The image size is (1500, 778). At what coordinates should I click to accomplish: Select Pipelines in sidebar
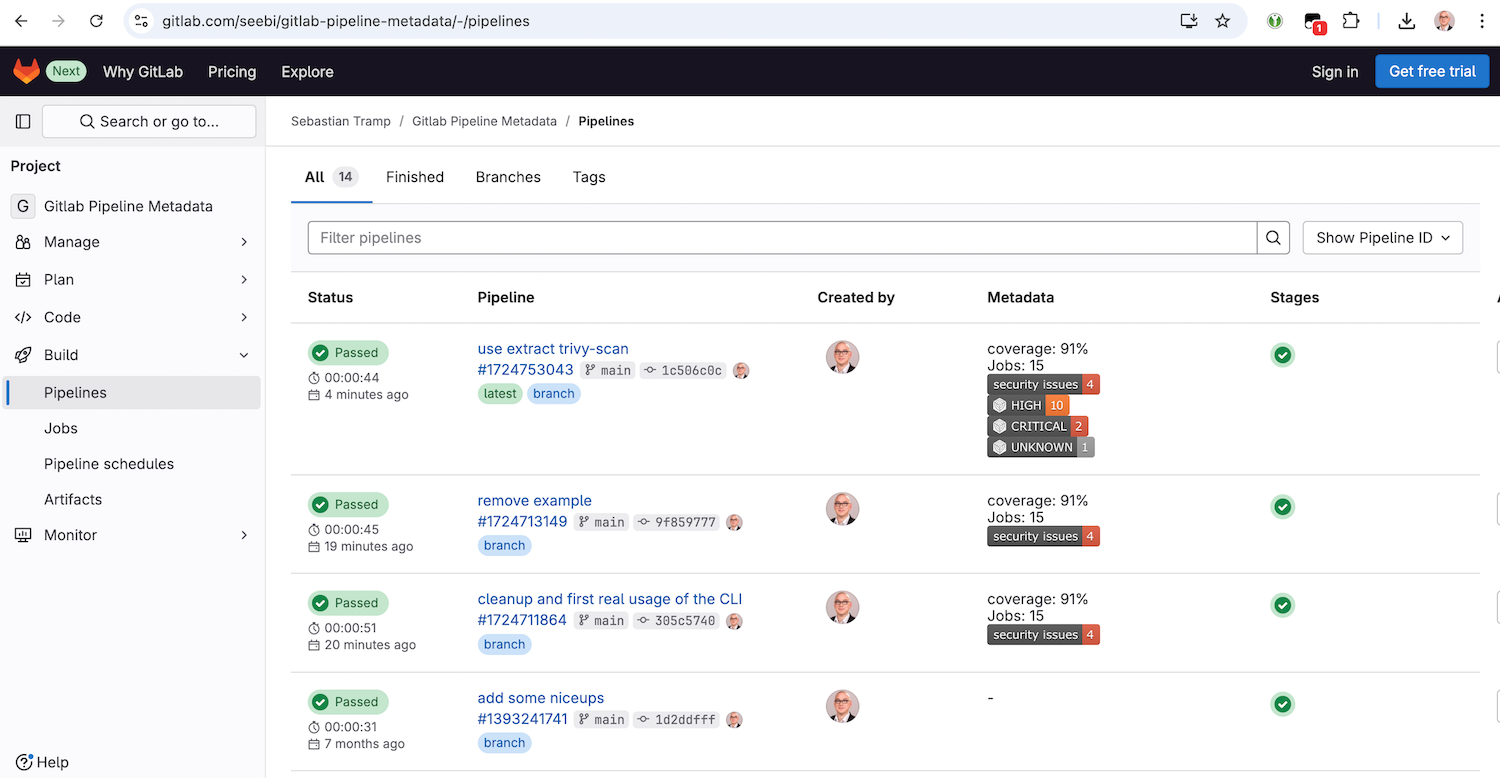point(130,393)
